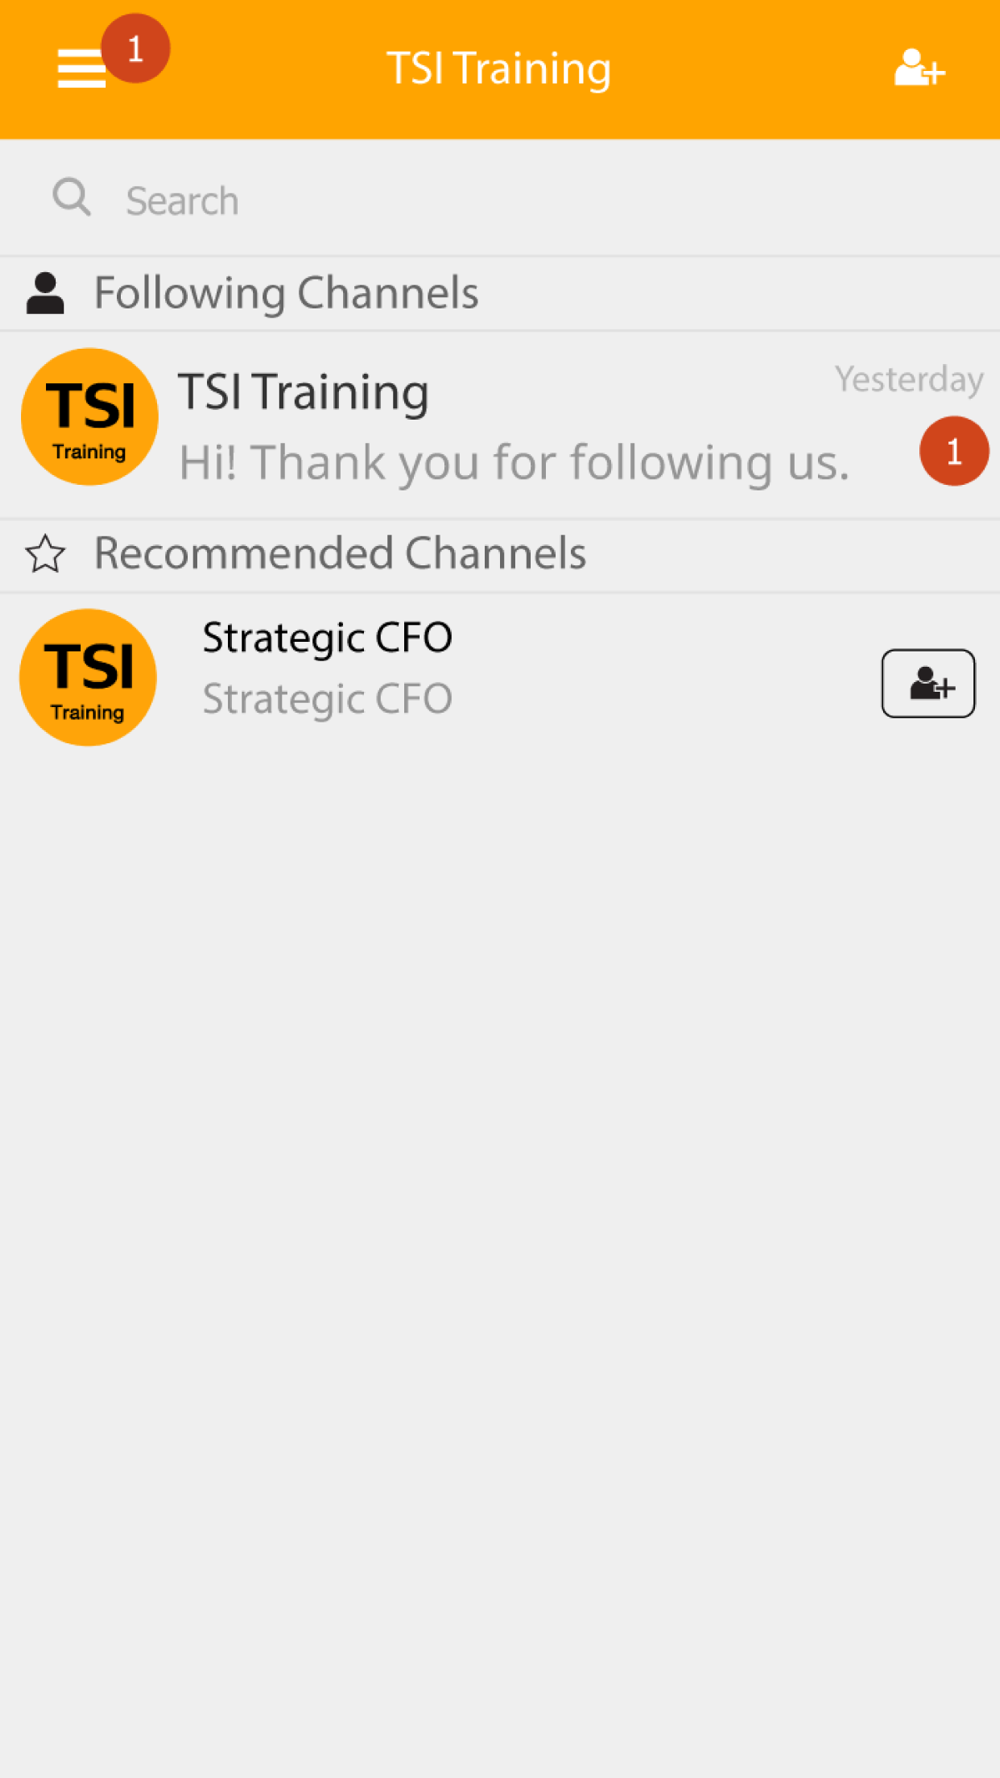Tap the empty area below channel list
The image size is (1000, 1778).
pos(500,1260)
